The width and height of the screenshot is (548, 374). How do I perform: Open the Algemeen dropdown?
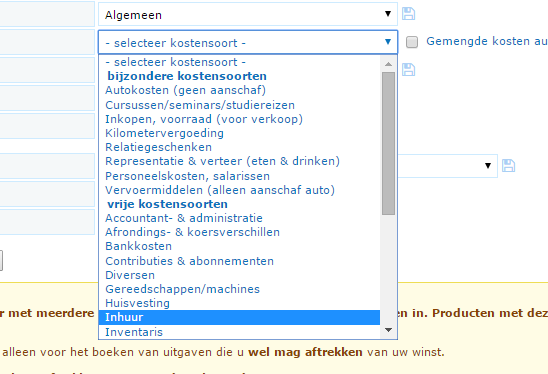(x=248, y=14)
